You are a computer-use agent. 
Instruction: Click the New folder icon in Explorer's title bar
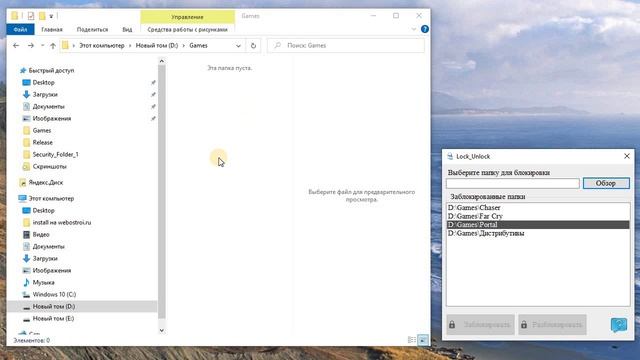42,16
